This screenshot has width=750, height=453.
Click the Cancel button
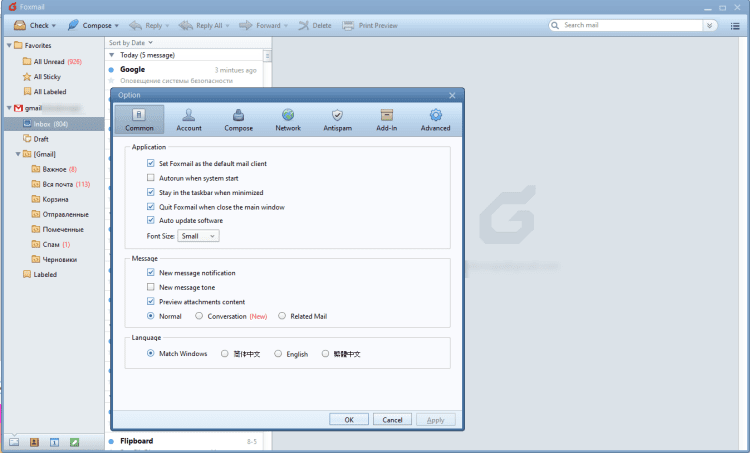click(392, 420)
